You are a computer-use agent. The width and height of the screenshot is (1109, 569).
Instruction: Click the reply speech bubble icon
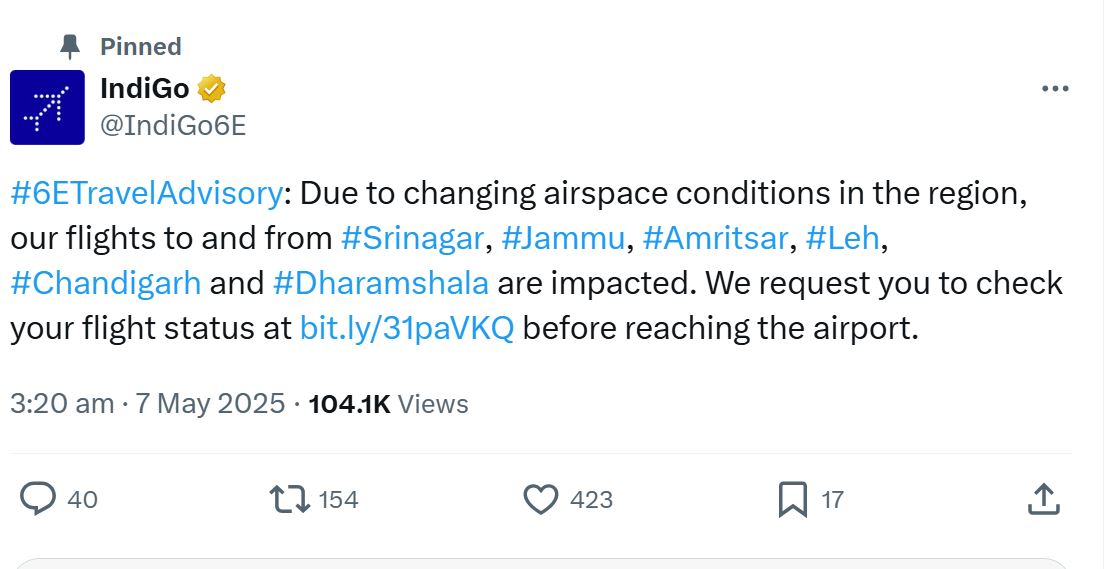[x=38, y=498]
